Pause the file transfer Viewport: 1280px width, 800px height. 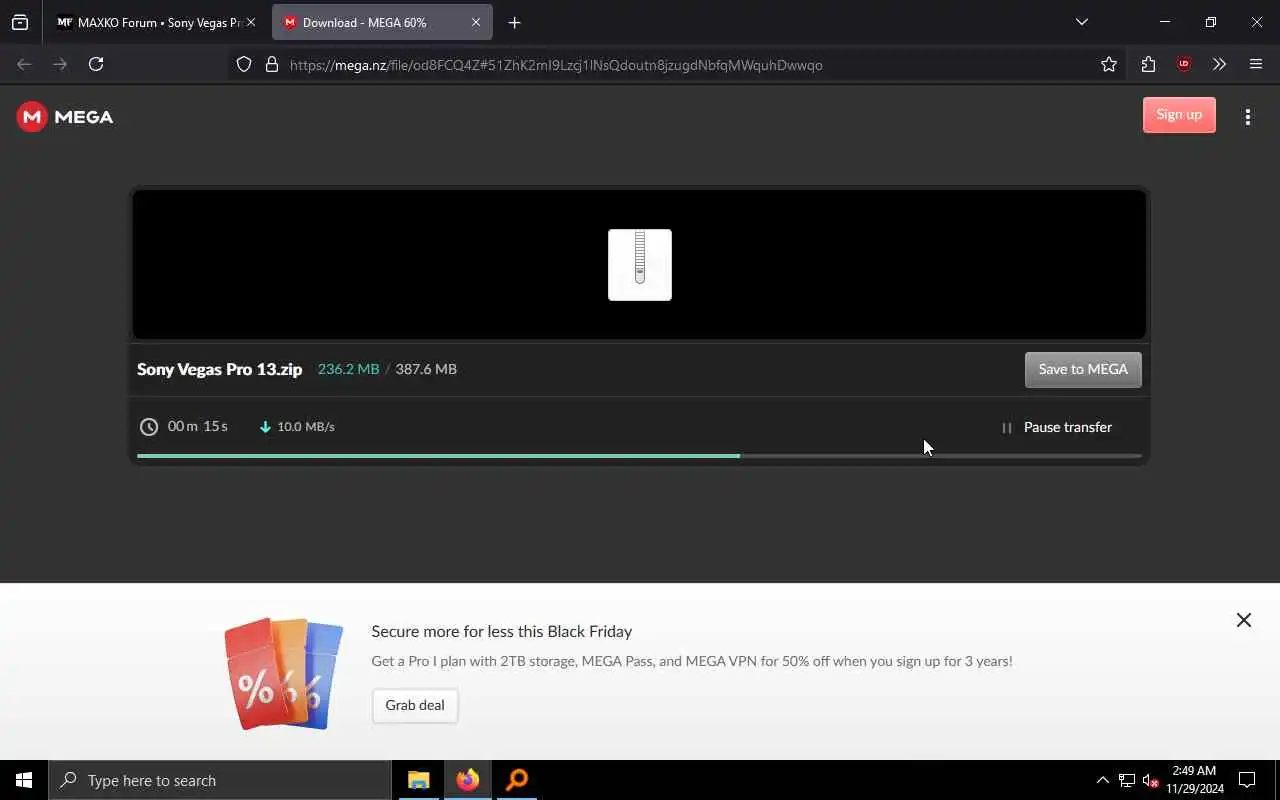click(1057, 427)
